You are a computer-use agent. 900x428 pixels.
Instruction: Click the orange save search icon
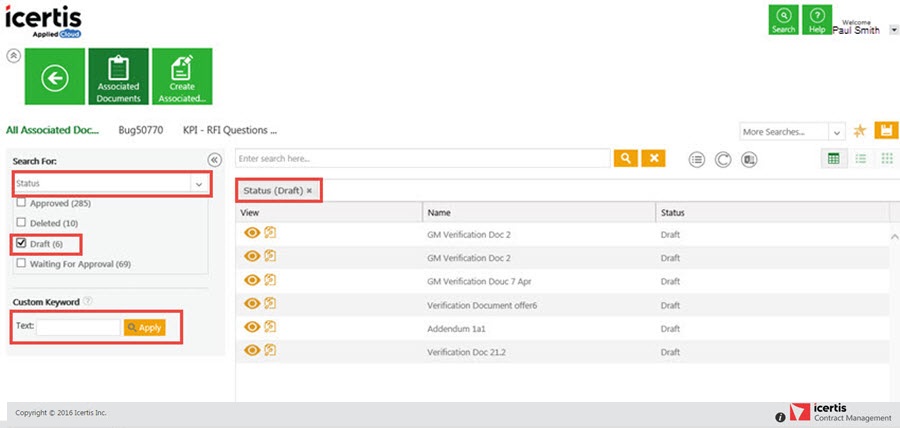885,131
